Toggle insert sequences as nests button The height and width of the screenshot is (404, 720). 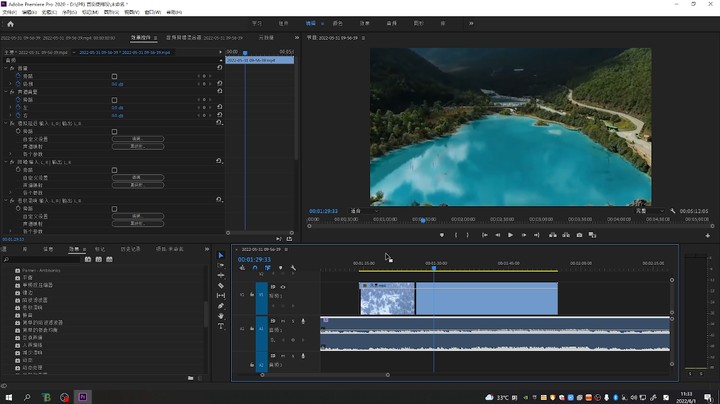coord(242,268)
